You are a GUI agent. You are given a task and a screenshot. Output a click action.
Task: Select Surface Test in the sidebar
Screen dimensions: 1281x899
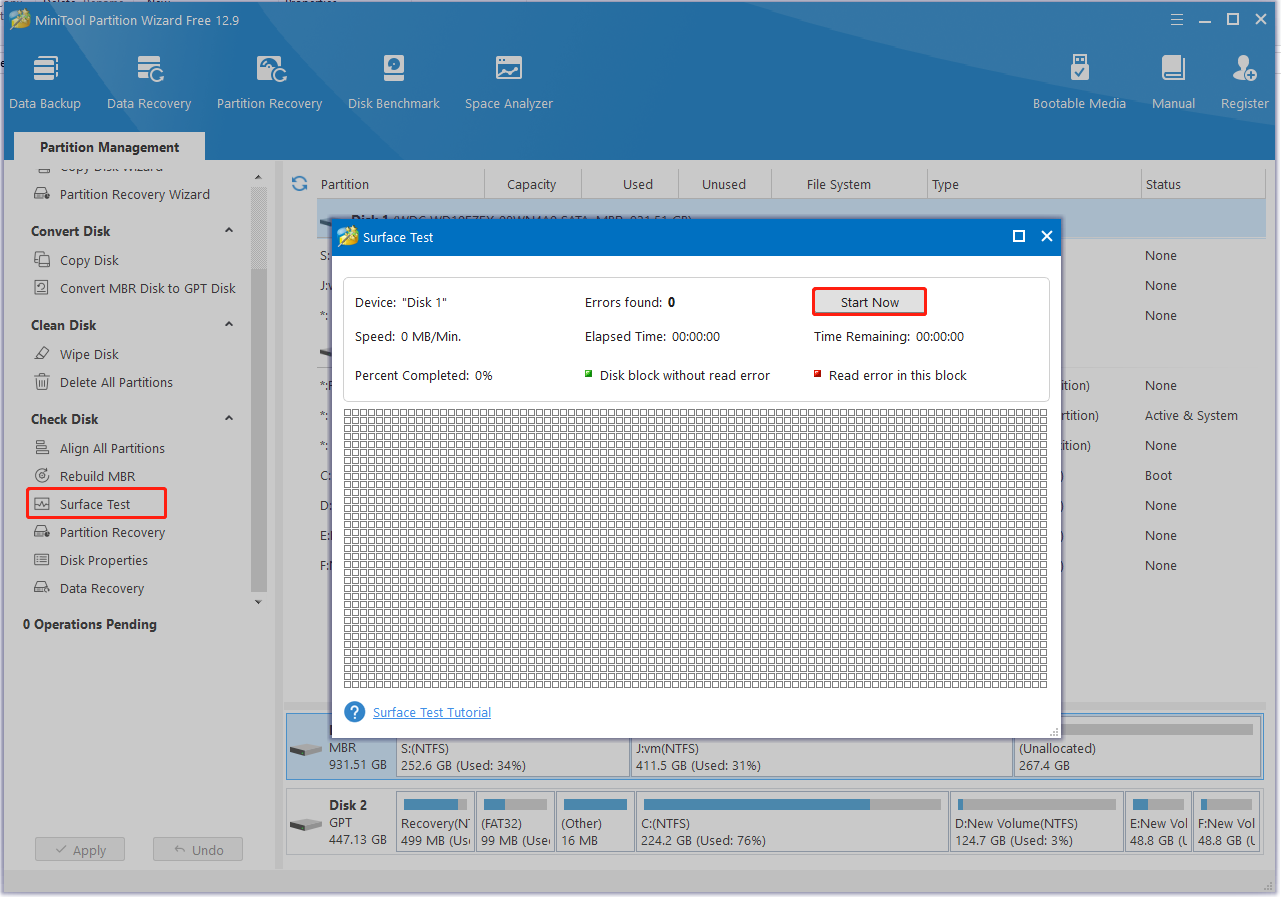pos(95,504)
